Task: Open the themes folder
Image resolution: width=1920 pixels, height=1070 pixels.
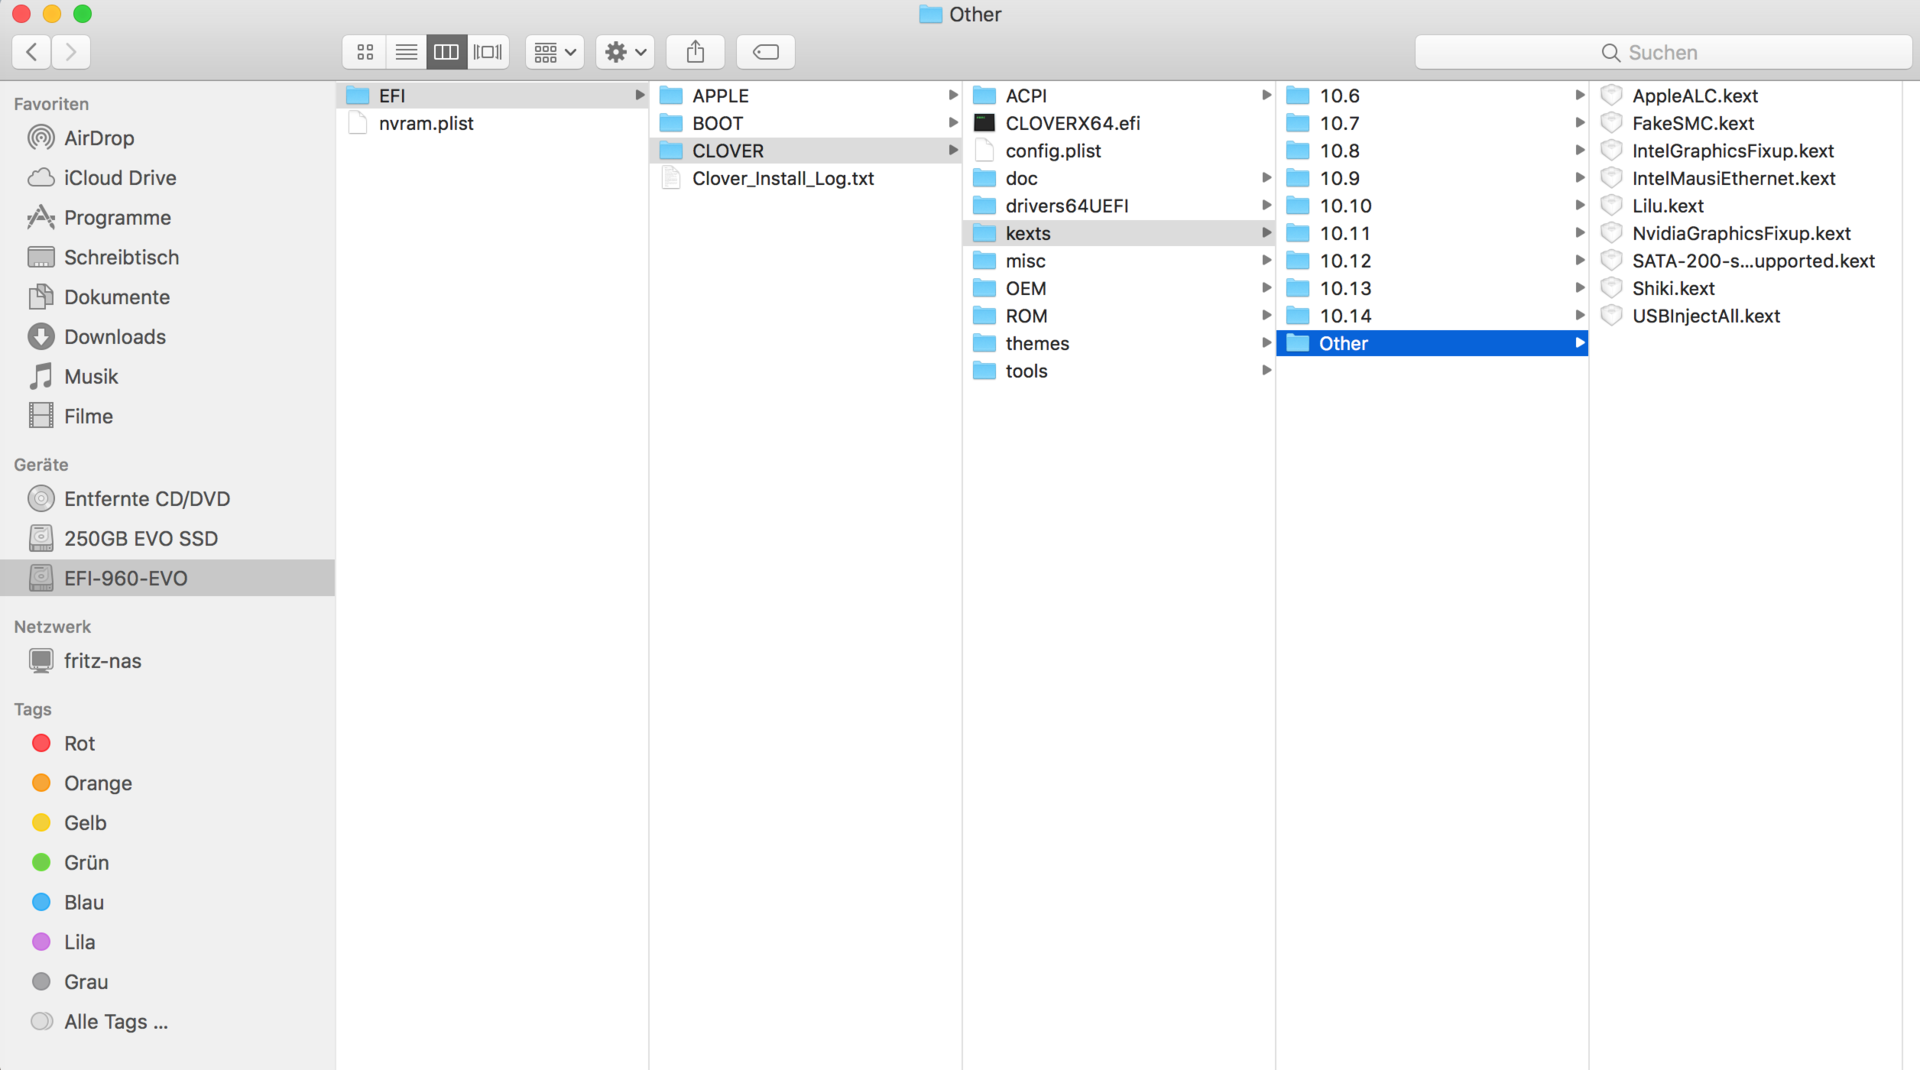Action: pos(1119,343)
